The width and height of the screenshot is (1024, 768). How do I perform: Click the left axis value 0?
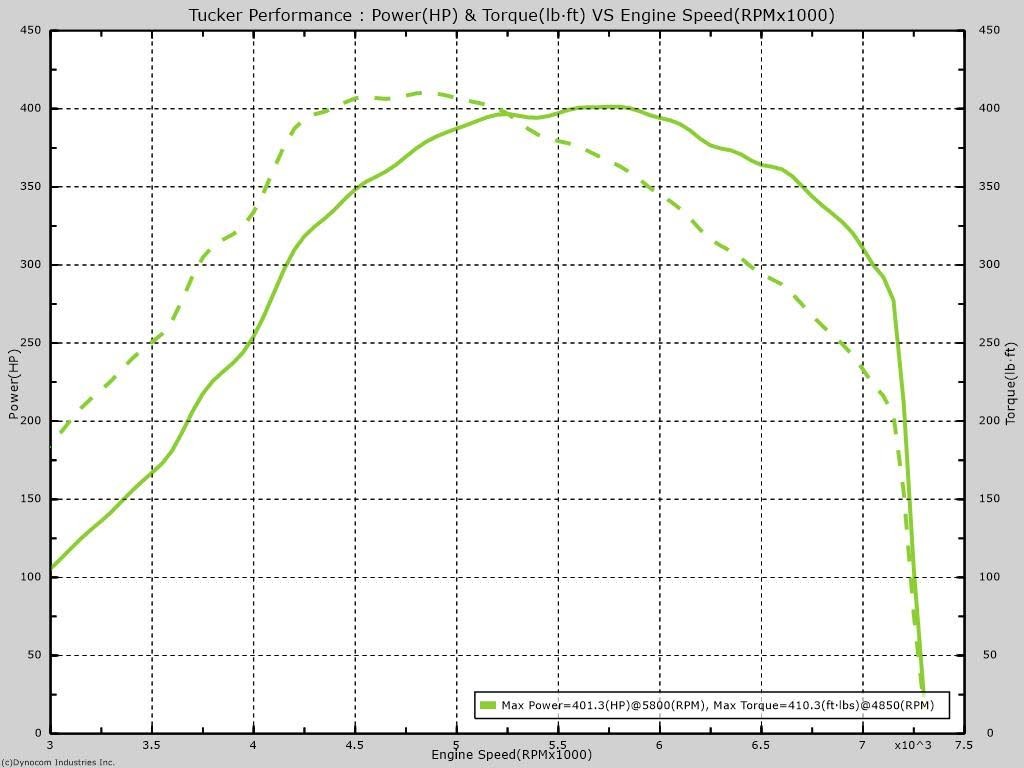(x=38, y=733)
